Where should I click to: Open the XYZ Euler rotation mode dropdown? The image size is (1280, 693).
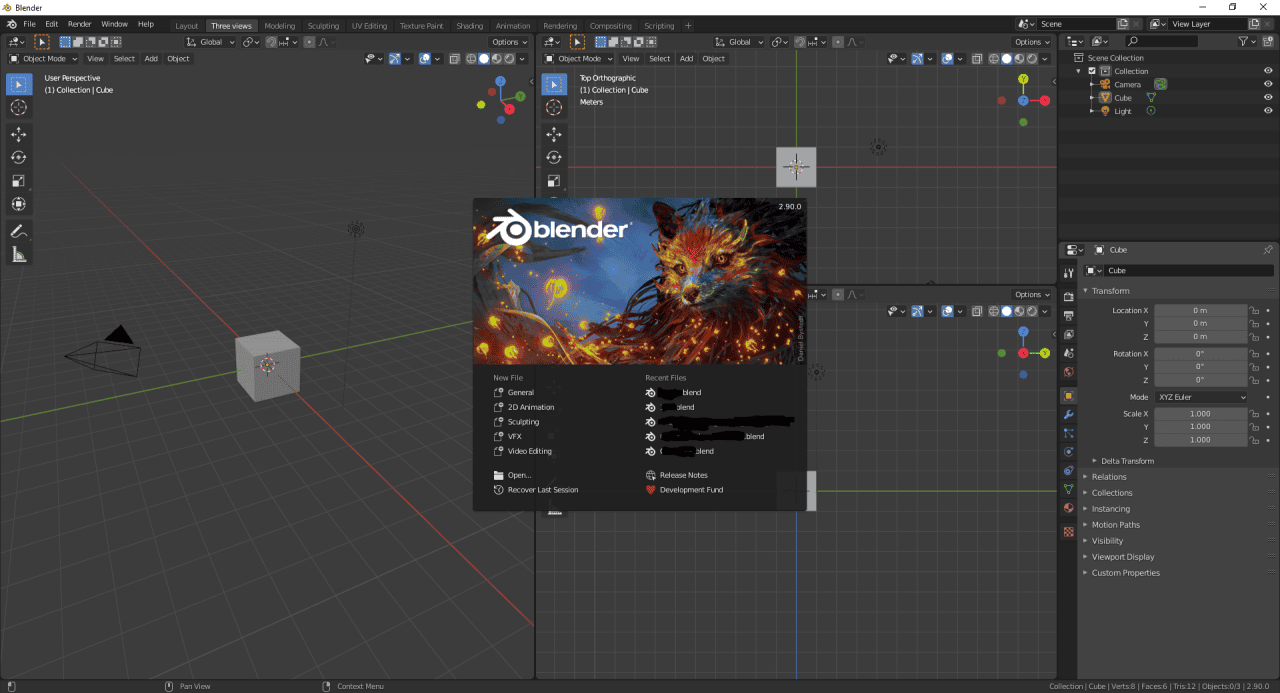pos(1200,397)
